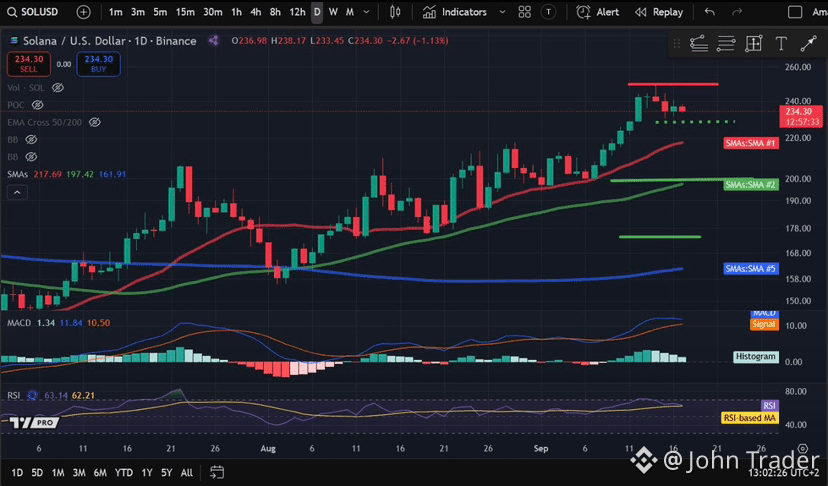The width and height of the screenshot is (828, 486).
Task: Select the arrow line drawing tool
Action: click(x=808, y=44)
